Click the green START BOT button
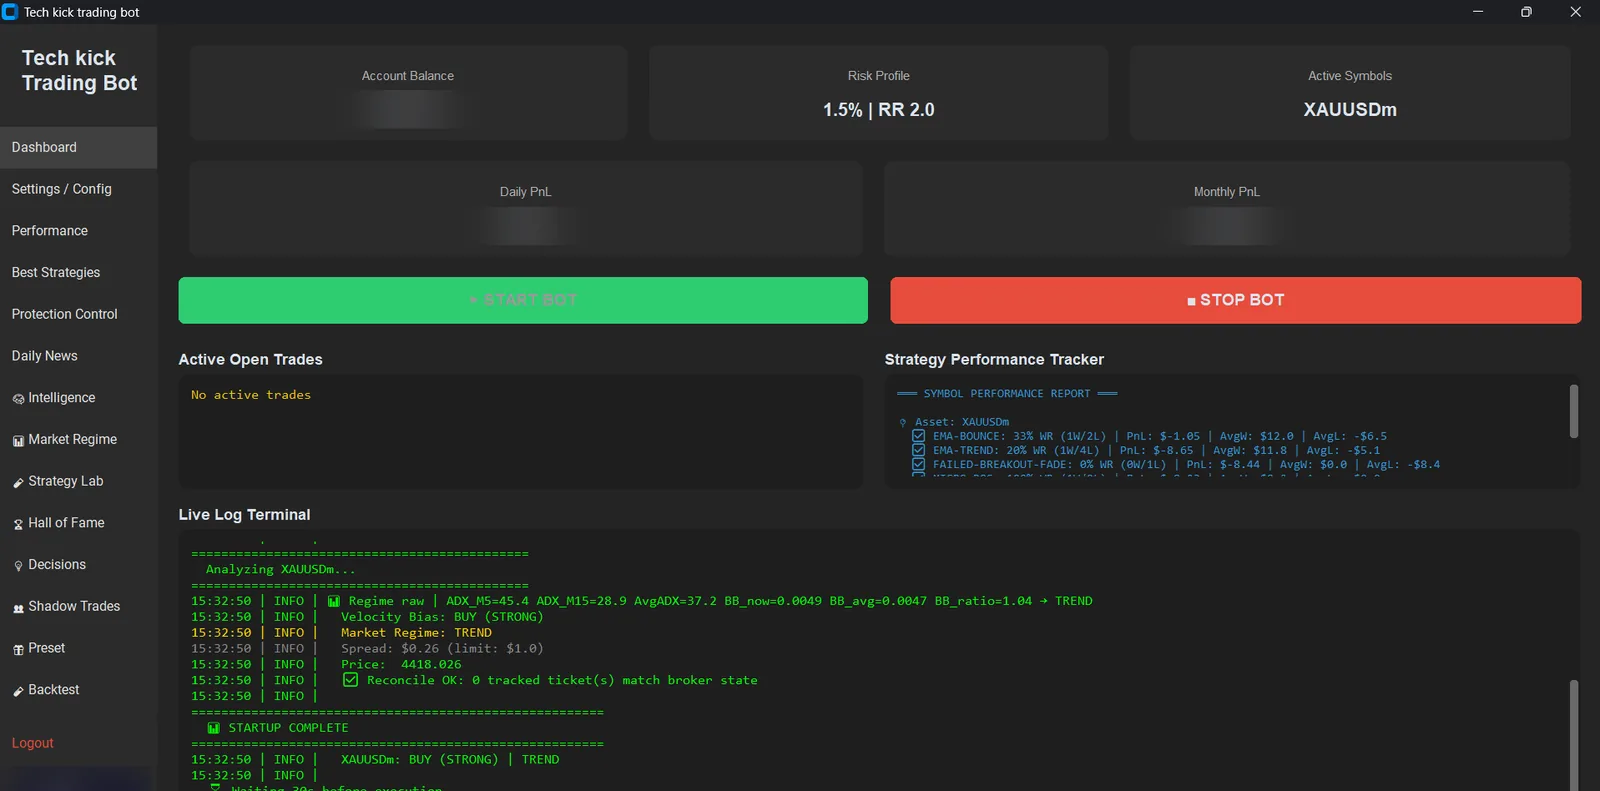Viewport: 1600px width, 791px height. tap(523, 300)
